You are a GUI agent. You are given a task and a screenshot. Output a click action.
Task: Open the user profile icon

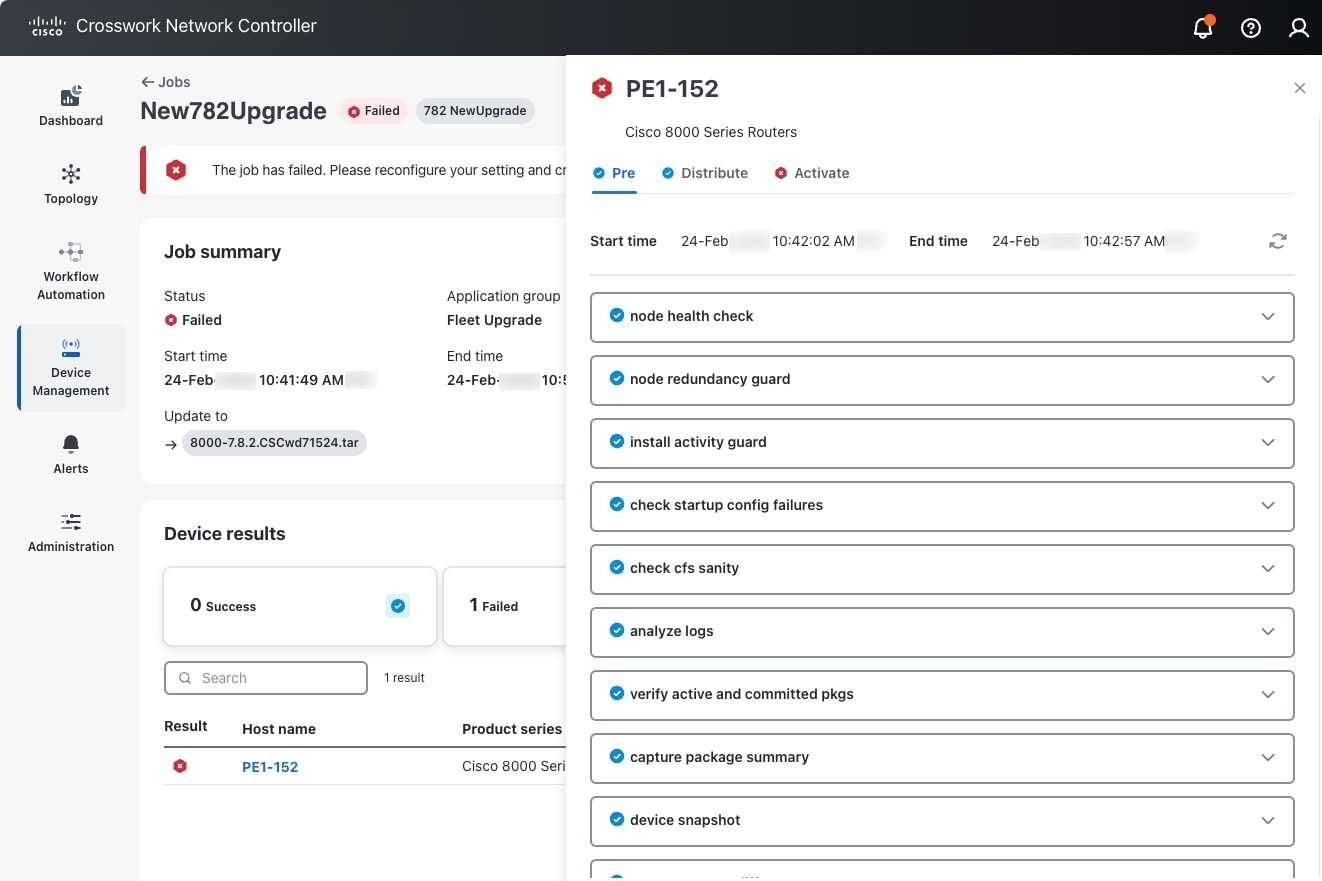tap(1299, 28)
